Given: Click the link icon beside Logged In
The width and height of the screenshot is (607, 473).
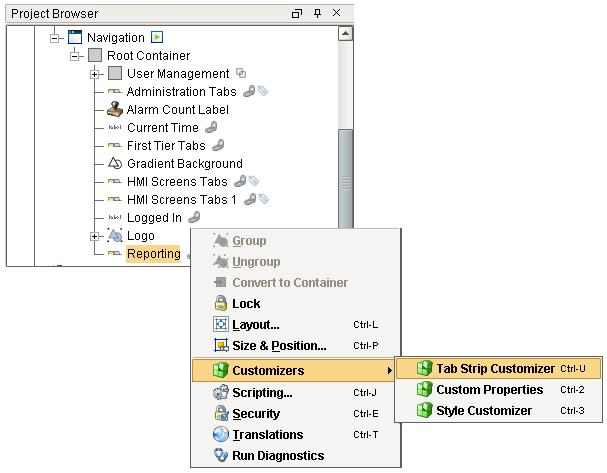Looking at the screenshot, I should click(194, 217).
